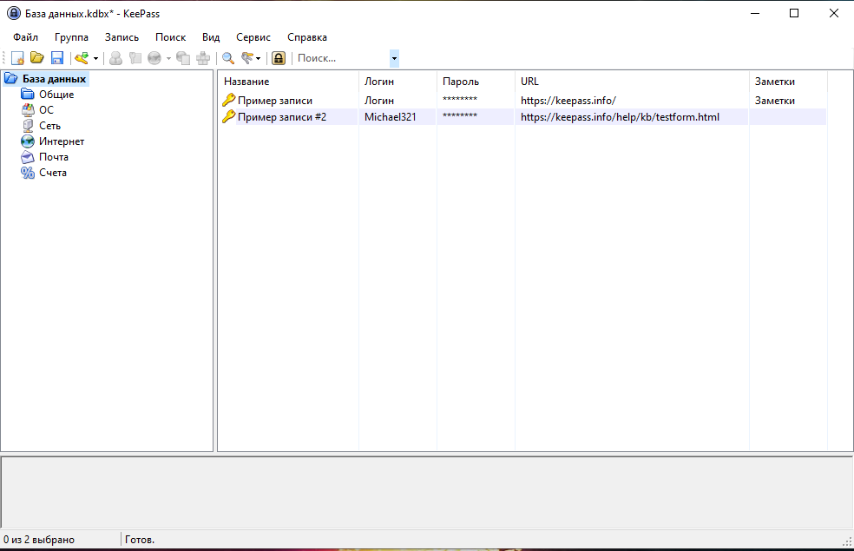Click the Почта envelope icon

(x=28, y=157)
